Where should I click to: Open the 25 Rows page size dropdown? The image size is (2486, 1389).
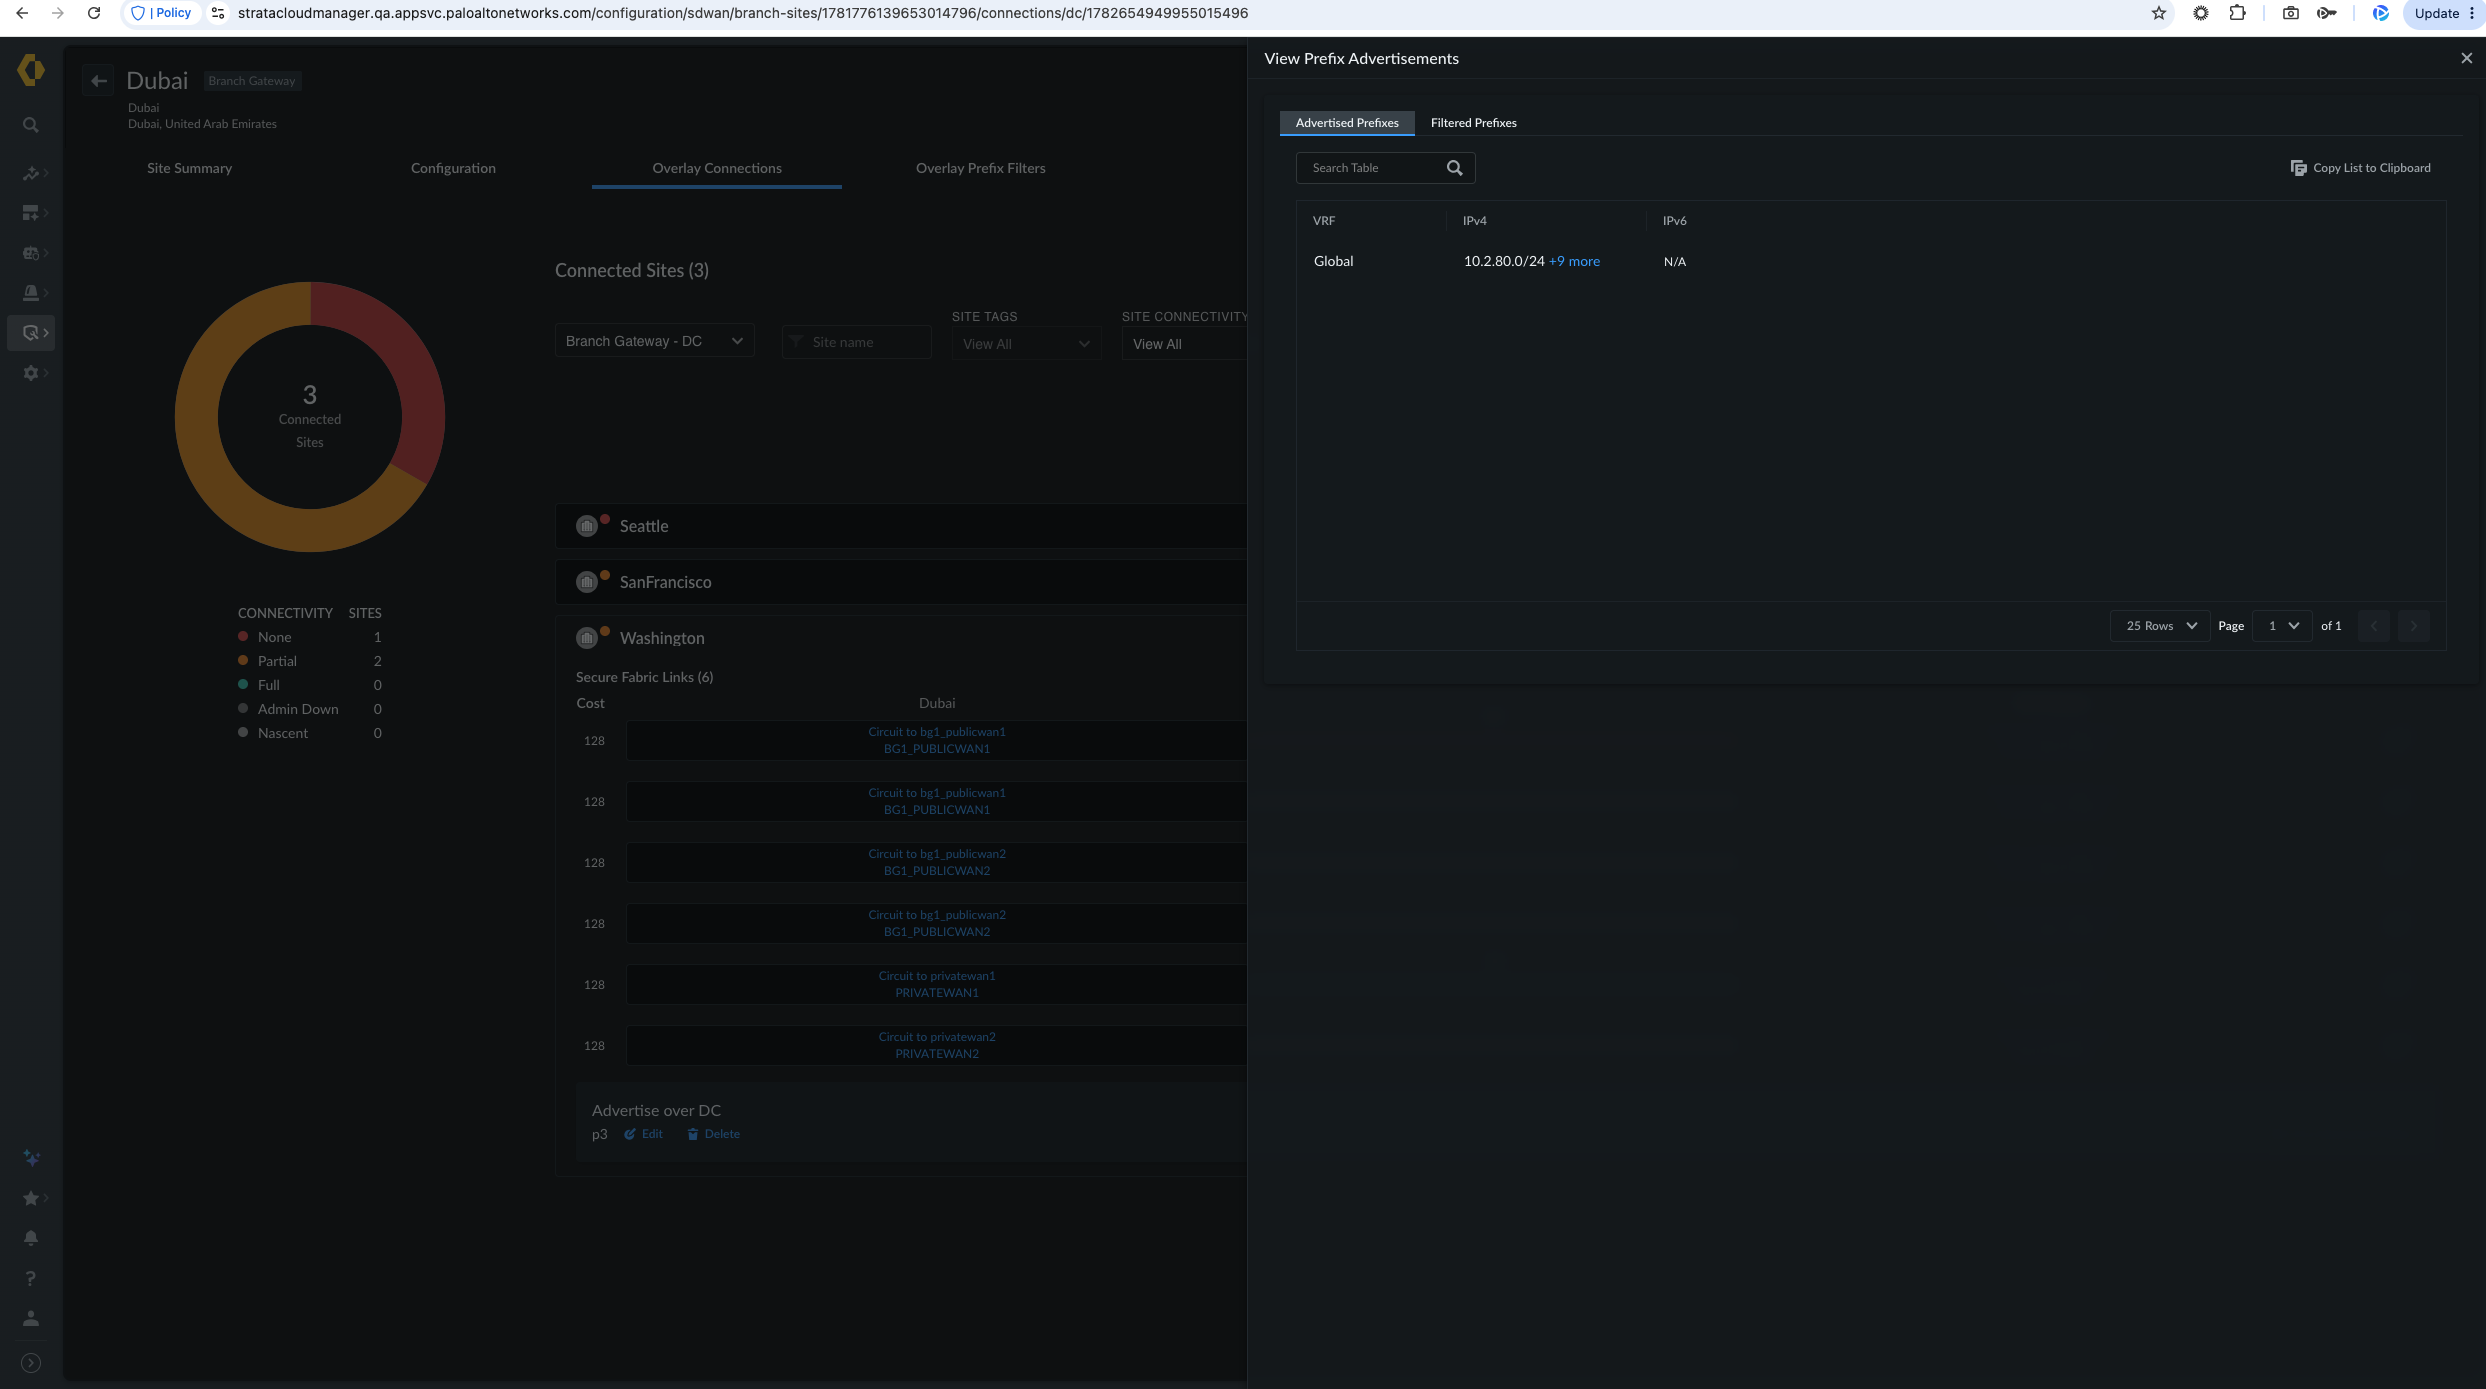[2161, 626]
